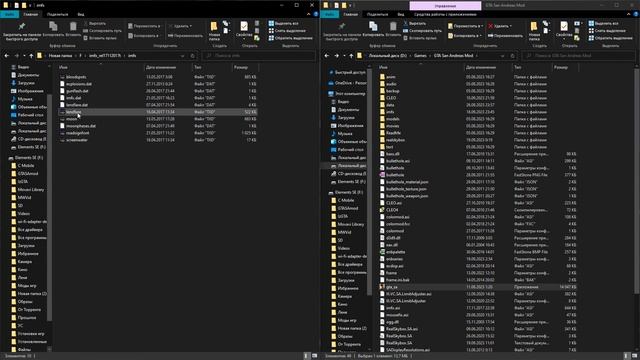Click GTA San Andreas Mod in breadcrumb path
640x360 pixels.
(x=453, y=56)
